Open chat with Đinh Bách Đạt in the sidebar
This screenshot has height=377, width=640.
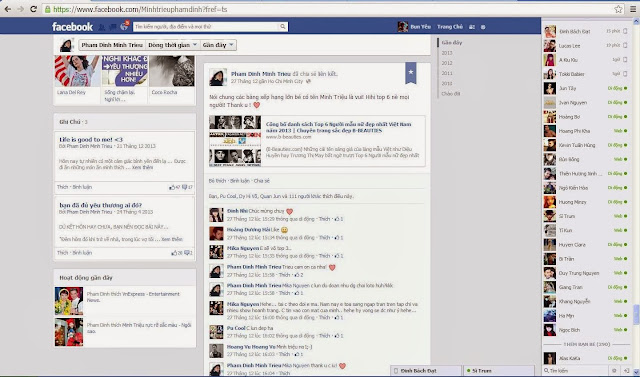[586, 31]
